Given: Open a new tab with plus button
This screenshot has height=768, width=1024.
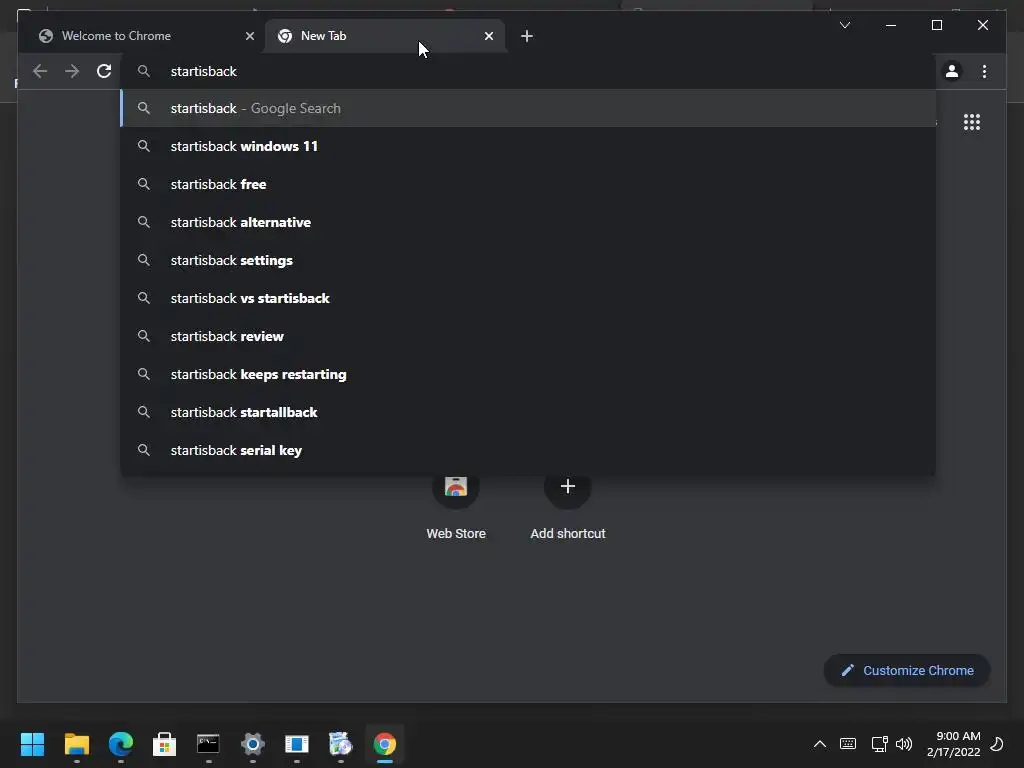Looking at the screenshot, I should coord(527,36).
